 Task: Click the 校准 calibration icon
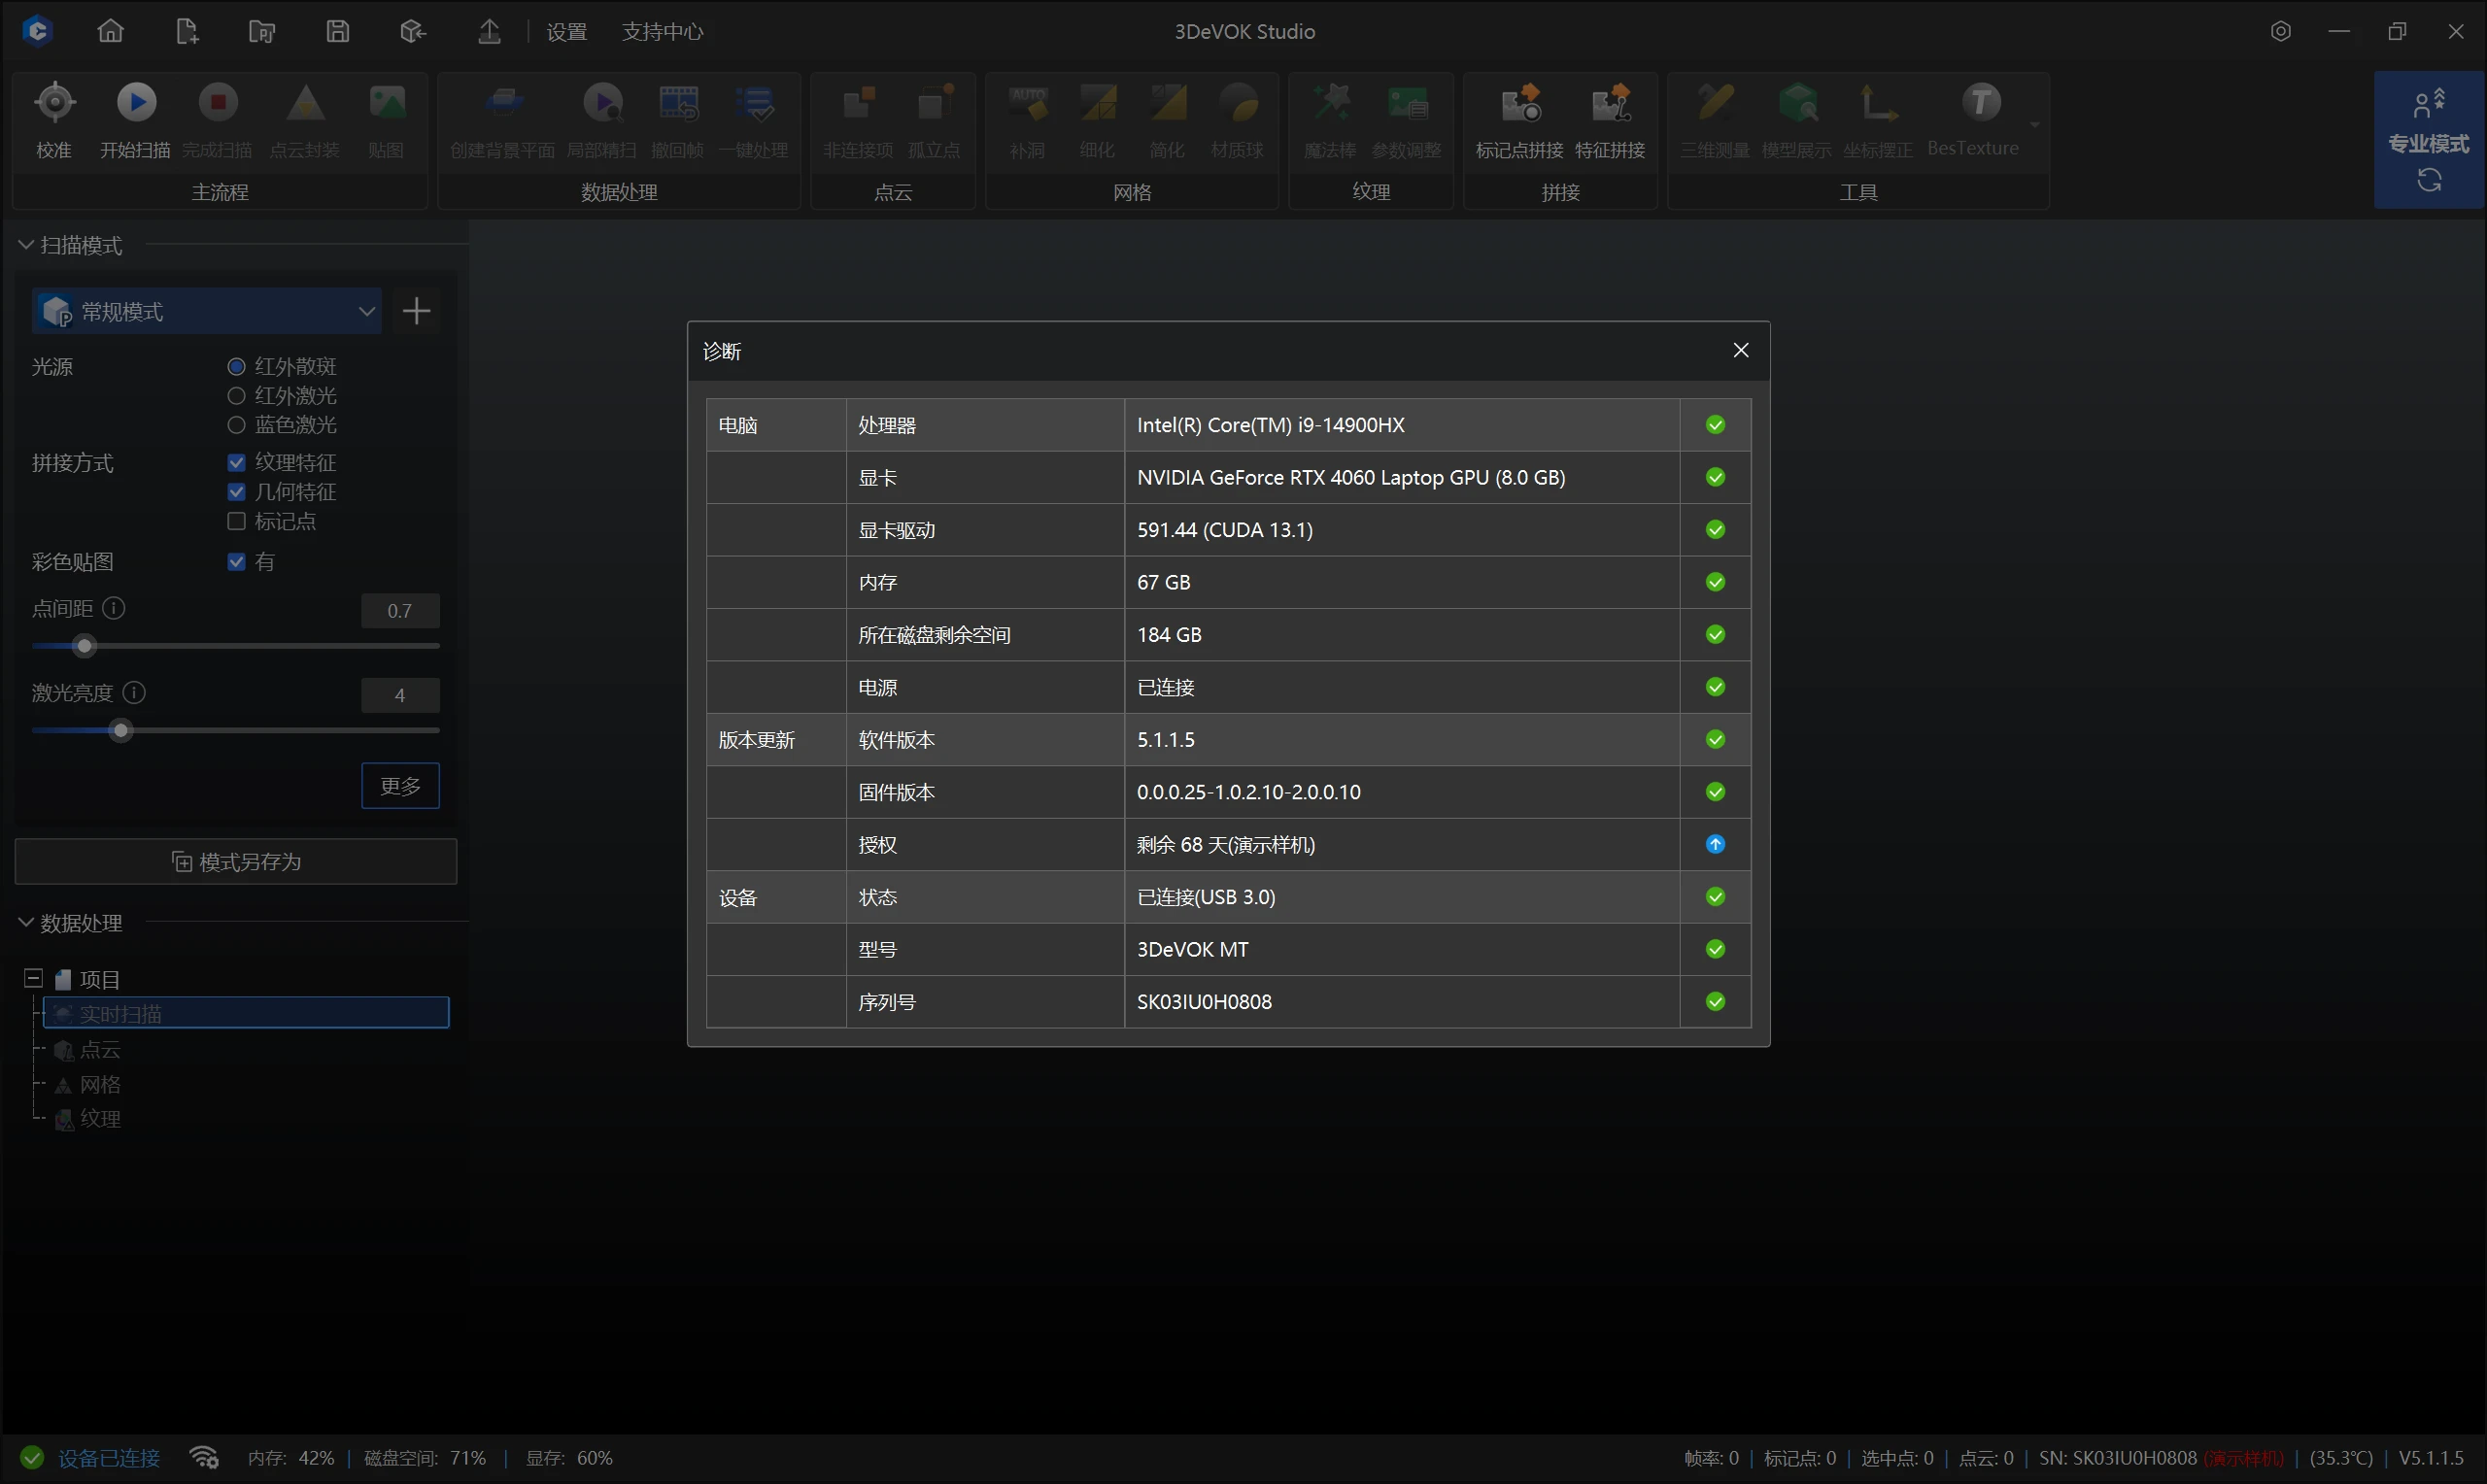(54, 103)
